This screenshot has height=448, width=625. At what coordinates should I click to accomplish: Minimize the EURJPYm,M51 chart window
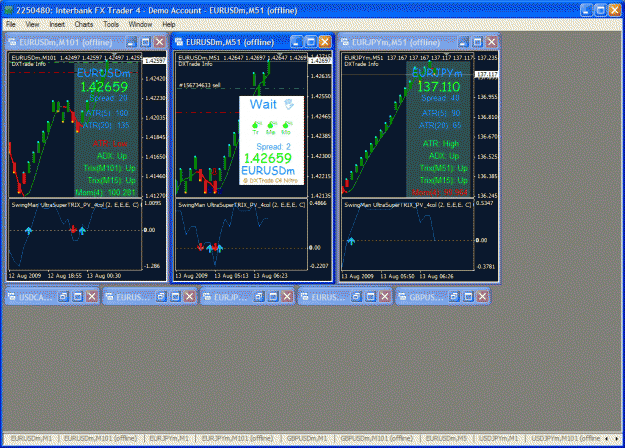click(463, 42)
